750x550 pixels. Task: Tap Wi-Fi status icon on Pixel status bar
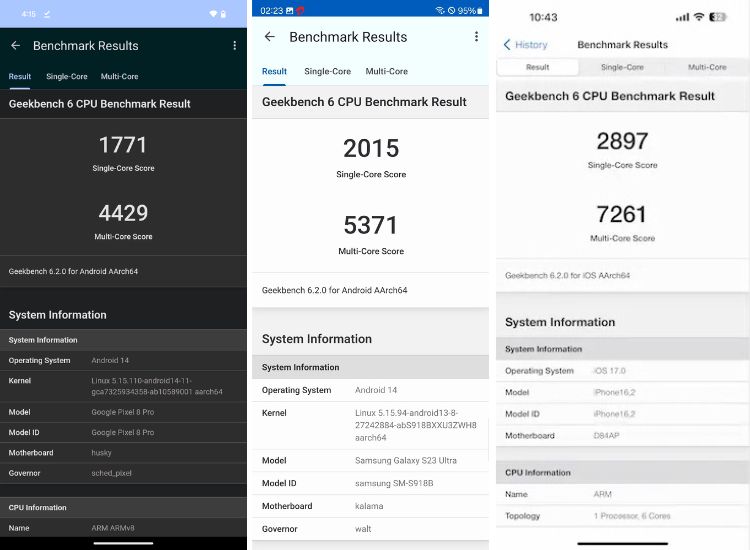click(213, 14)
